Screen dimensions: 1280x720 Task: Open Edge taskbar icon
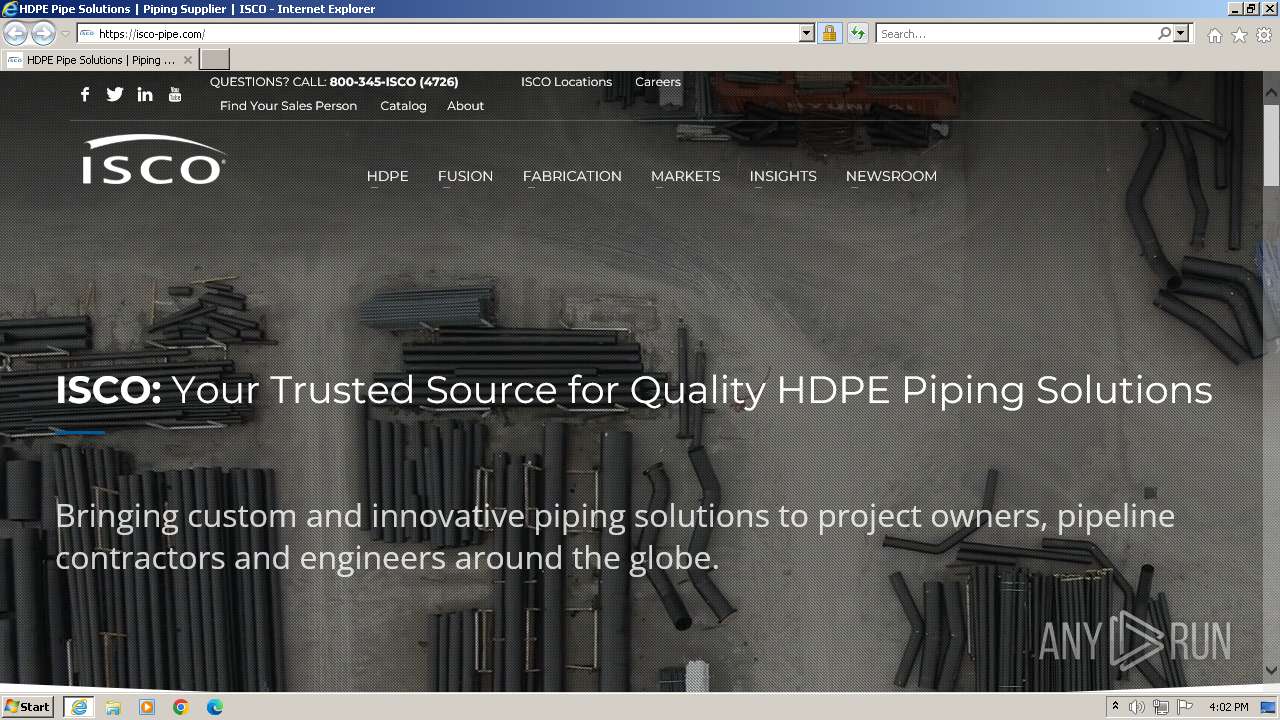(x=215, y=707)
